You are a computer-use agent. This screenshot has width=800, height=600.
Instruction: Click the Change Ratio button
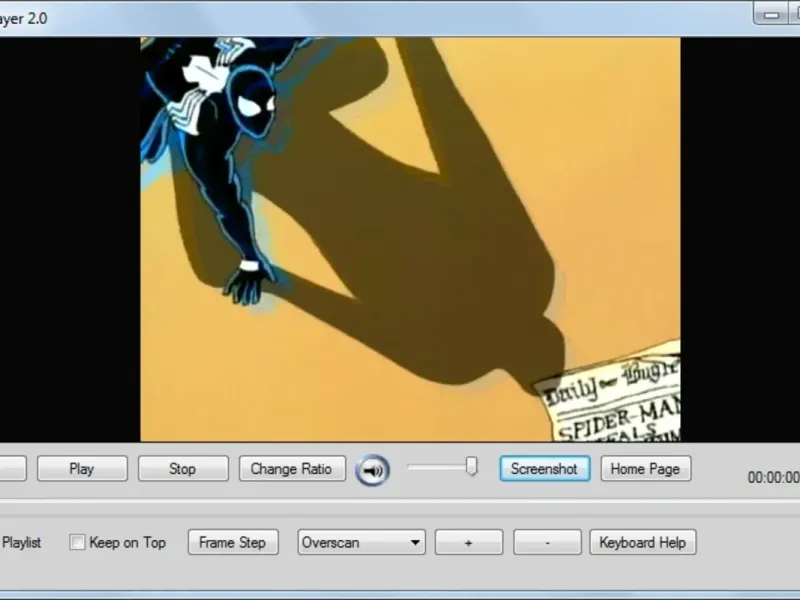click(x=292, y=468)
